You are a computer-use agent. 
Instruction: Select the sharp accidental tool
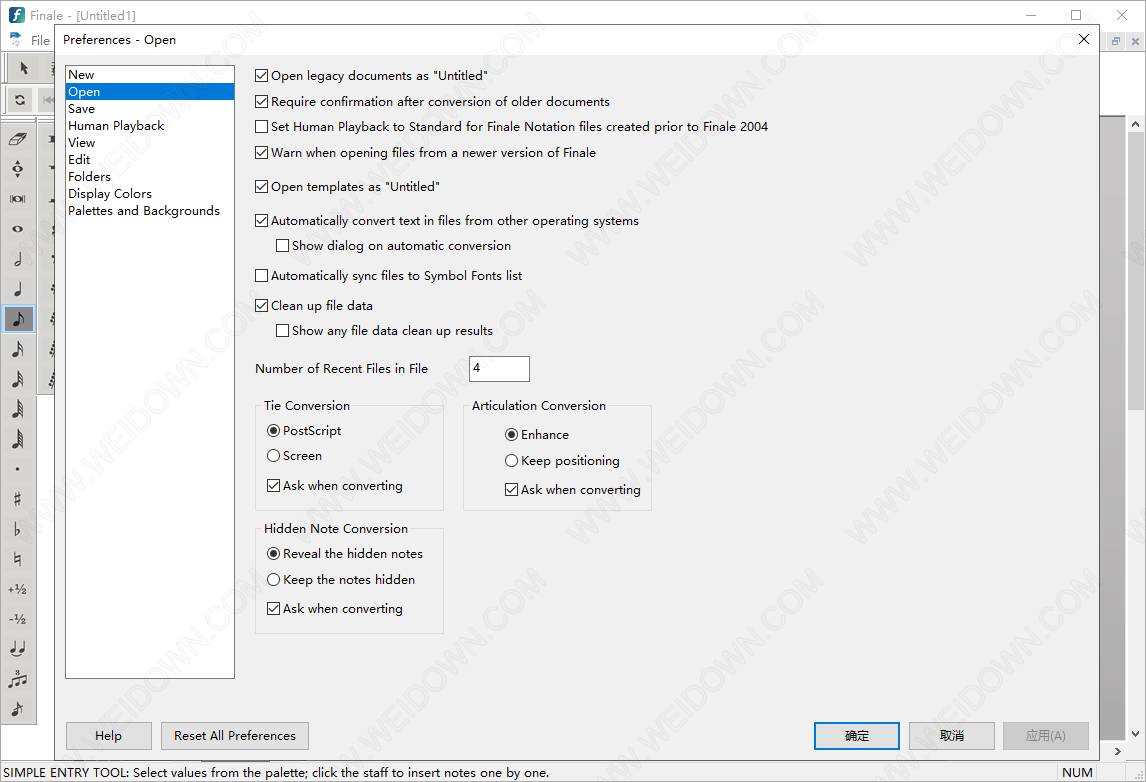tap(18, 498)
